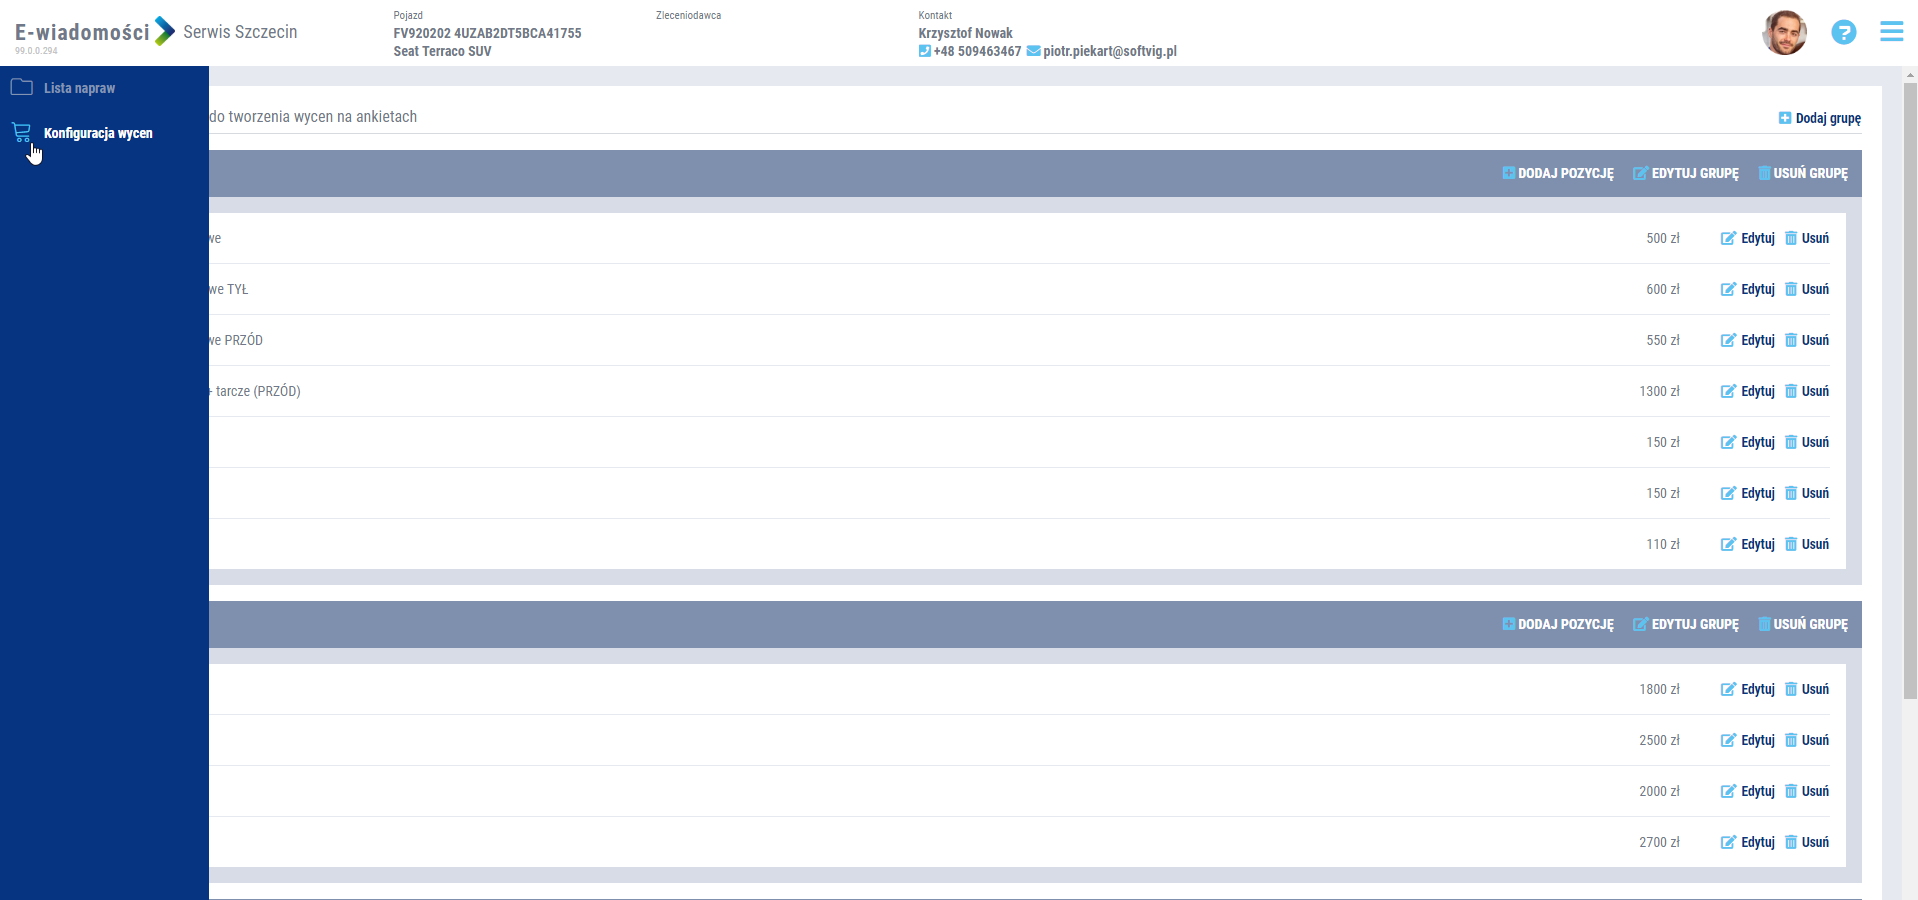
Task: Click EDYTUJ GRUPĘ in first group header
Action: point(1686,173)
